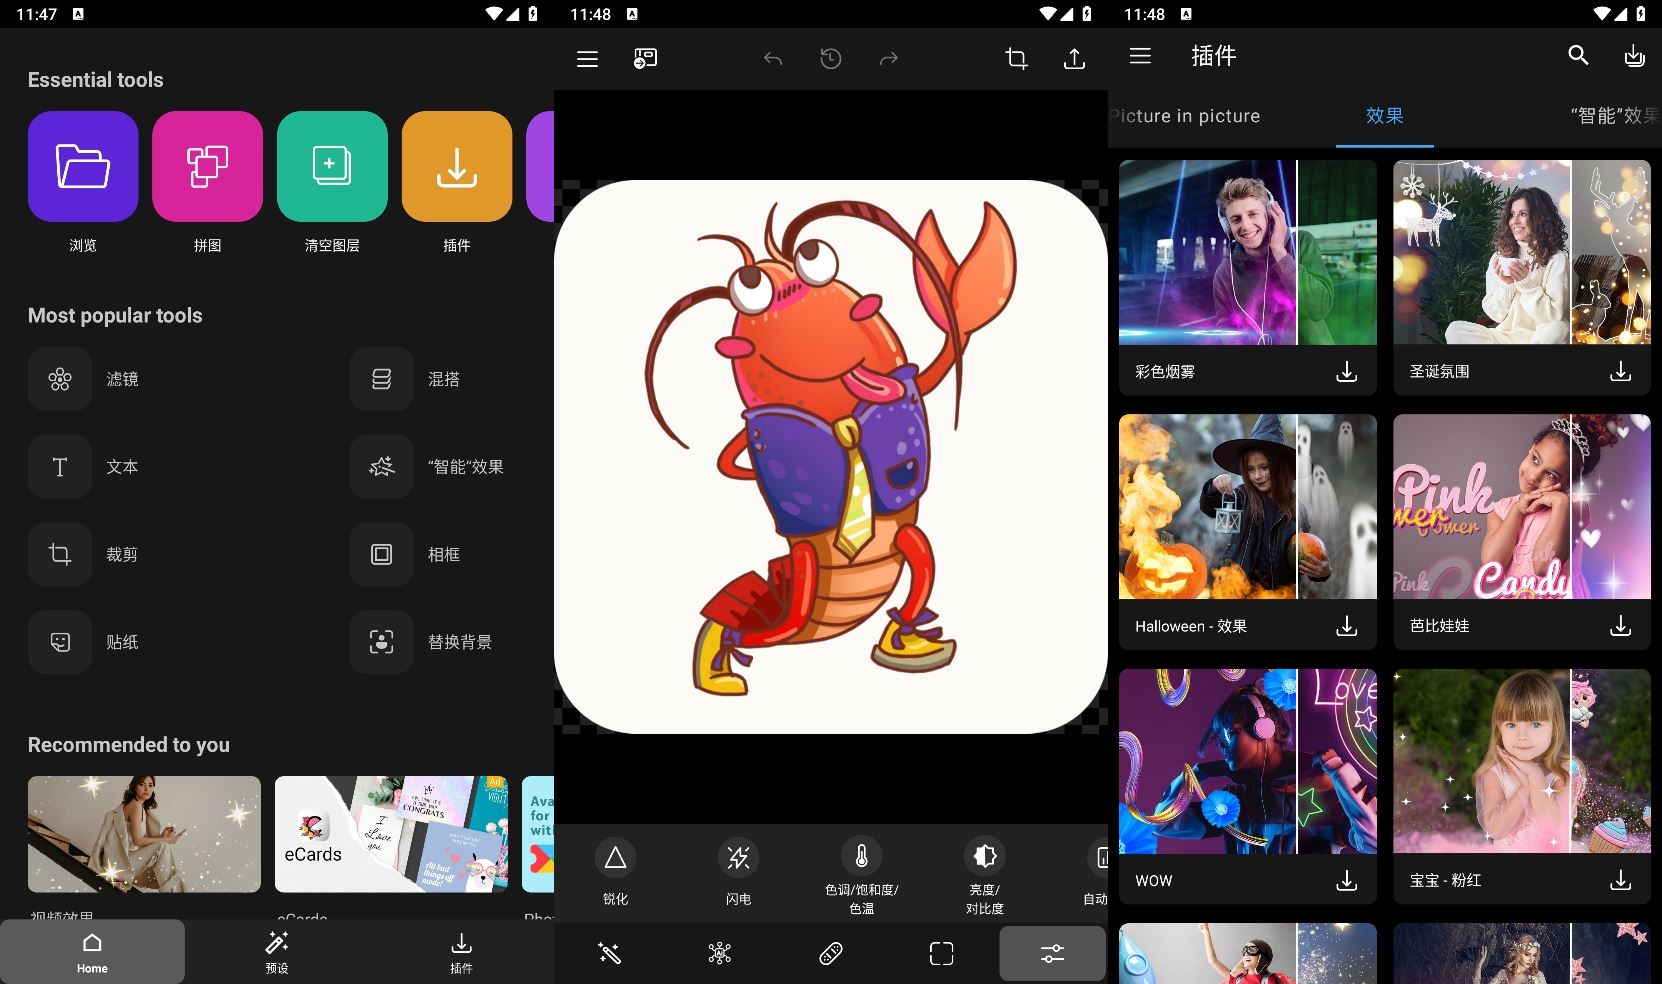Tap the crop icon in the editor top bar
The height and width of the screenshot is (984, 1662).
click(1016, 58)
